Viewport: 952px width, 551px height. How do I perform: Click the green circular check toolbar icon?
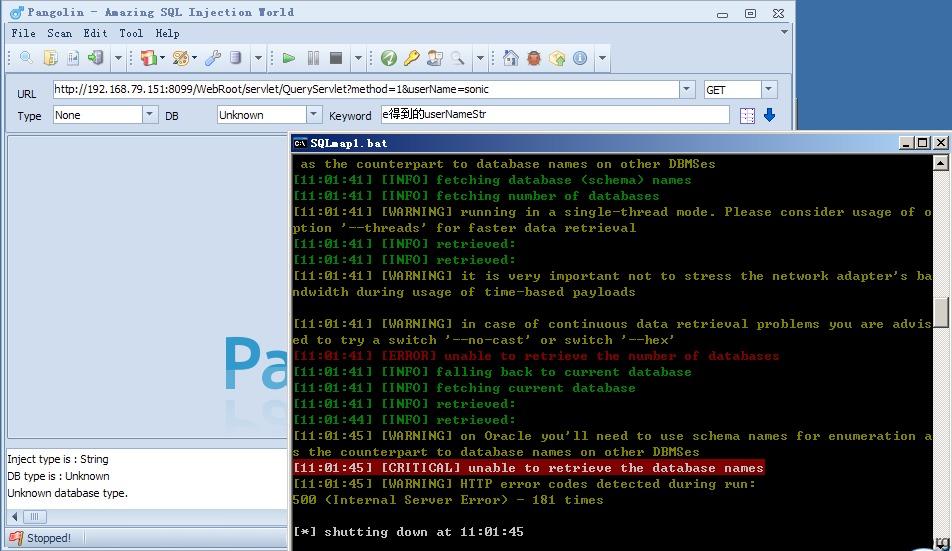click(388, 59)
